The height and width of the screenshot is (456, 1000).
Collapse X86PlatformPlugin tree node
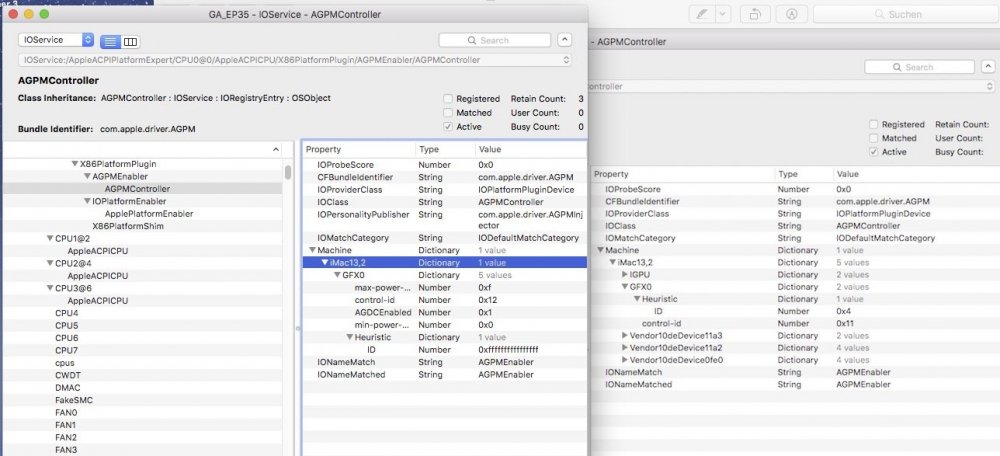[x=75, y=164]
